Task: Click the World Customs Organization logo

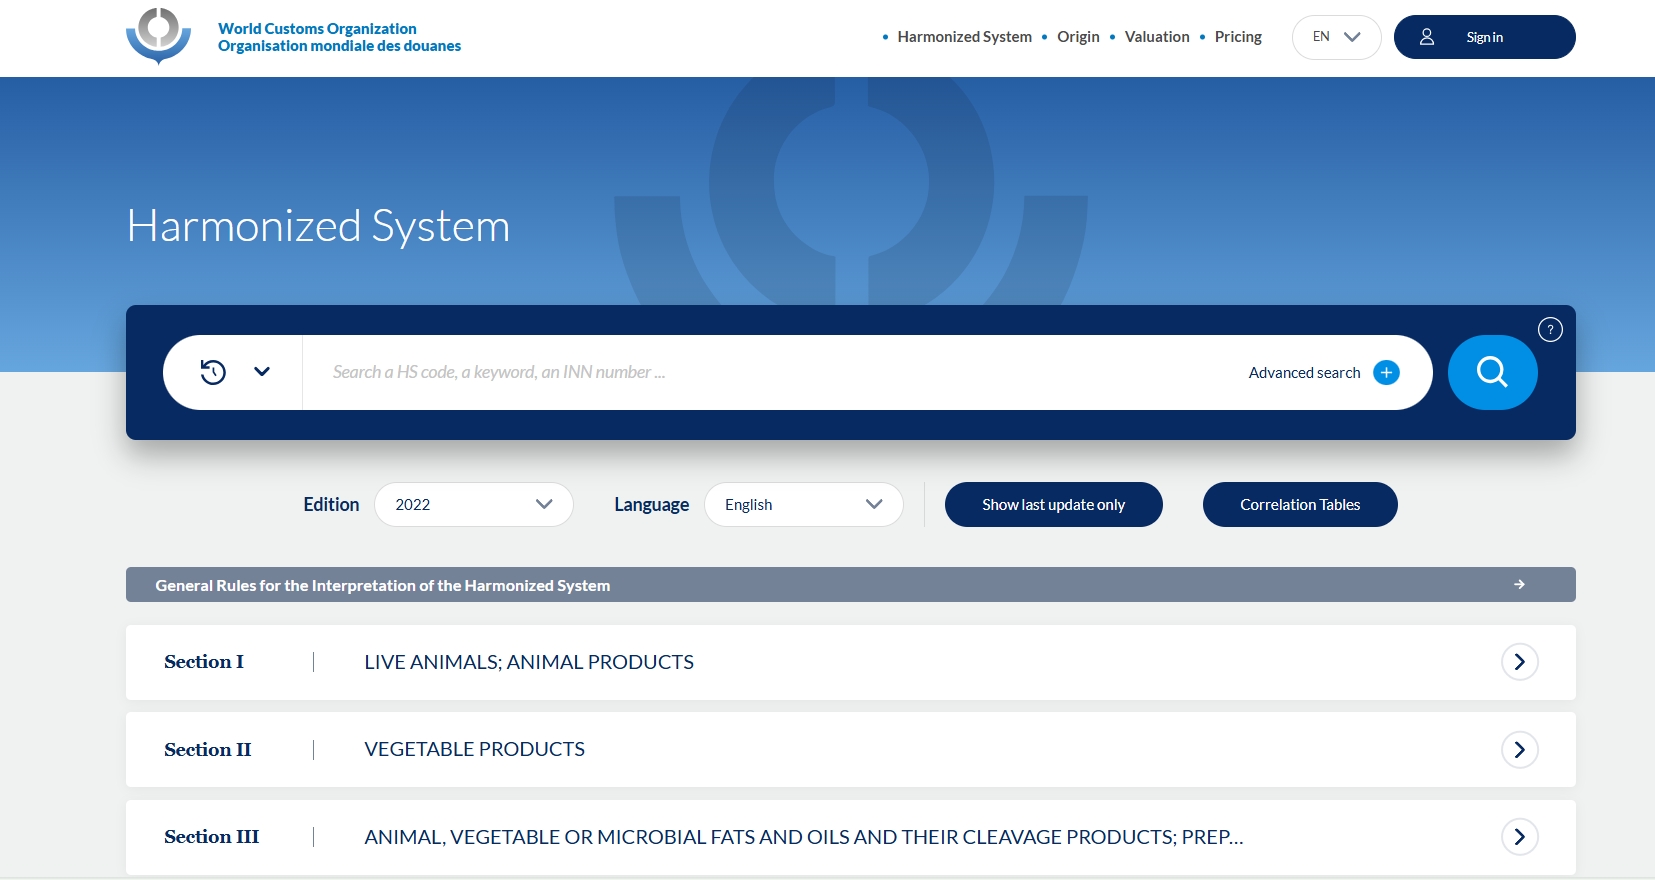Action: (x=158, y=36)
